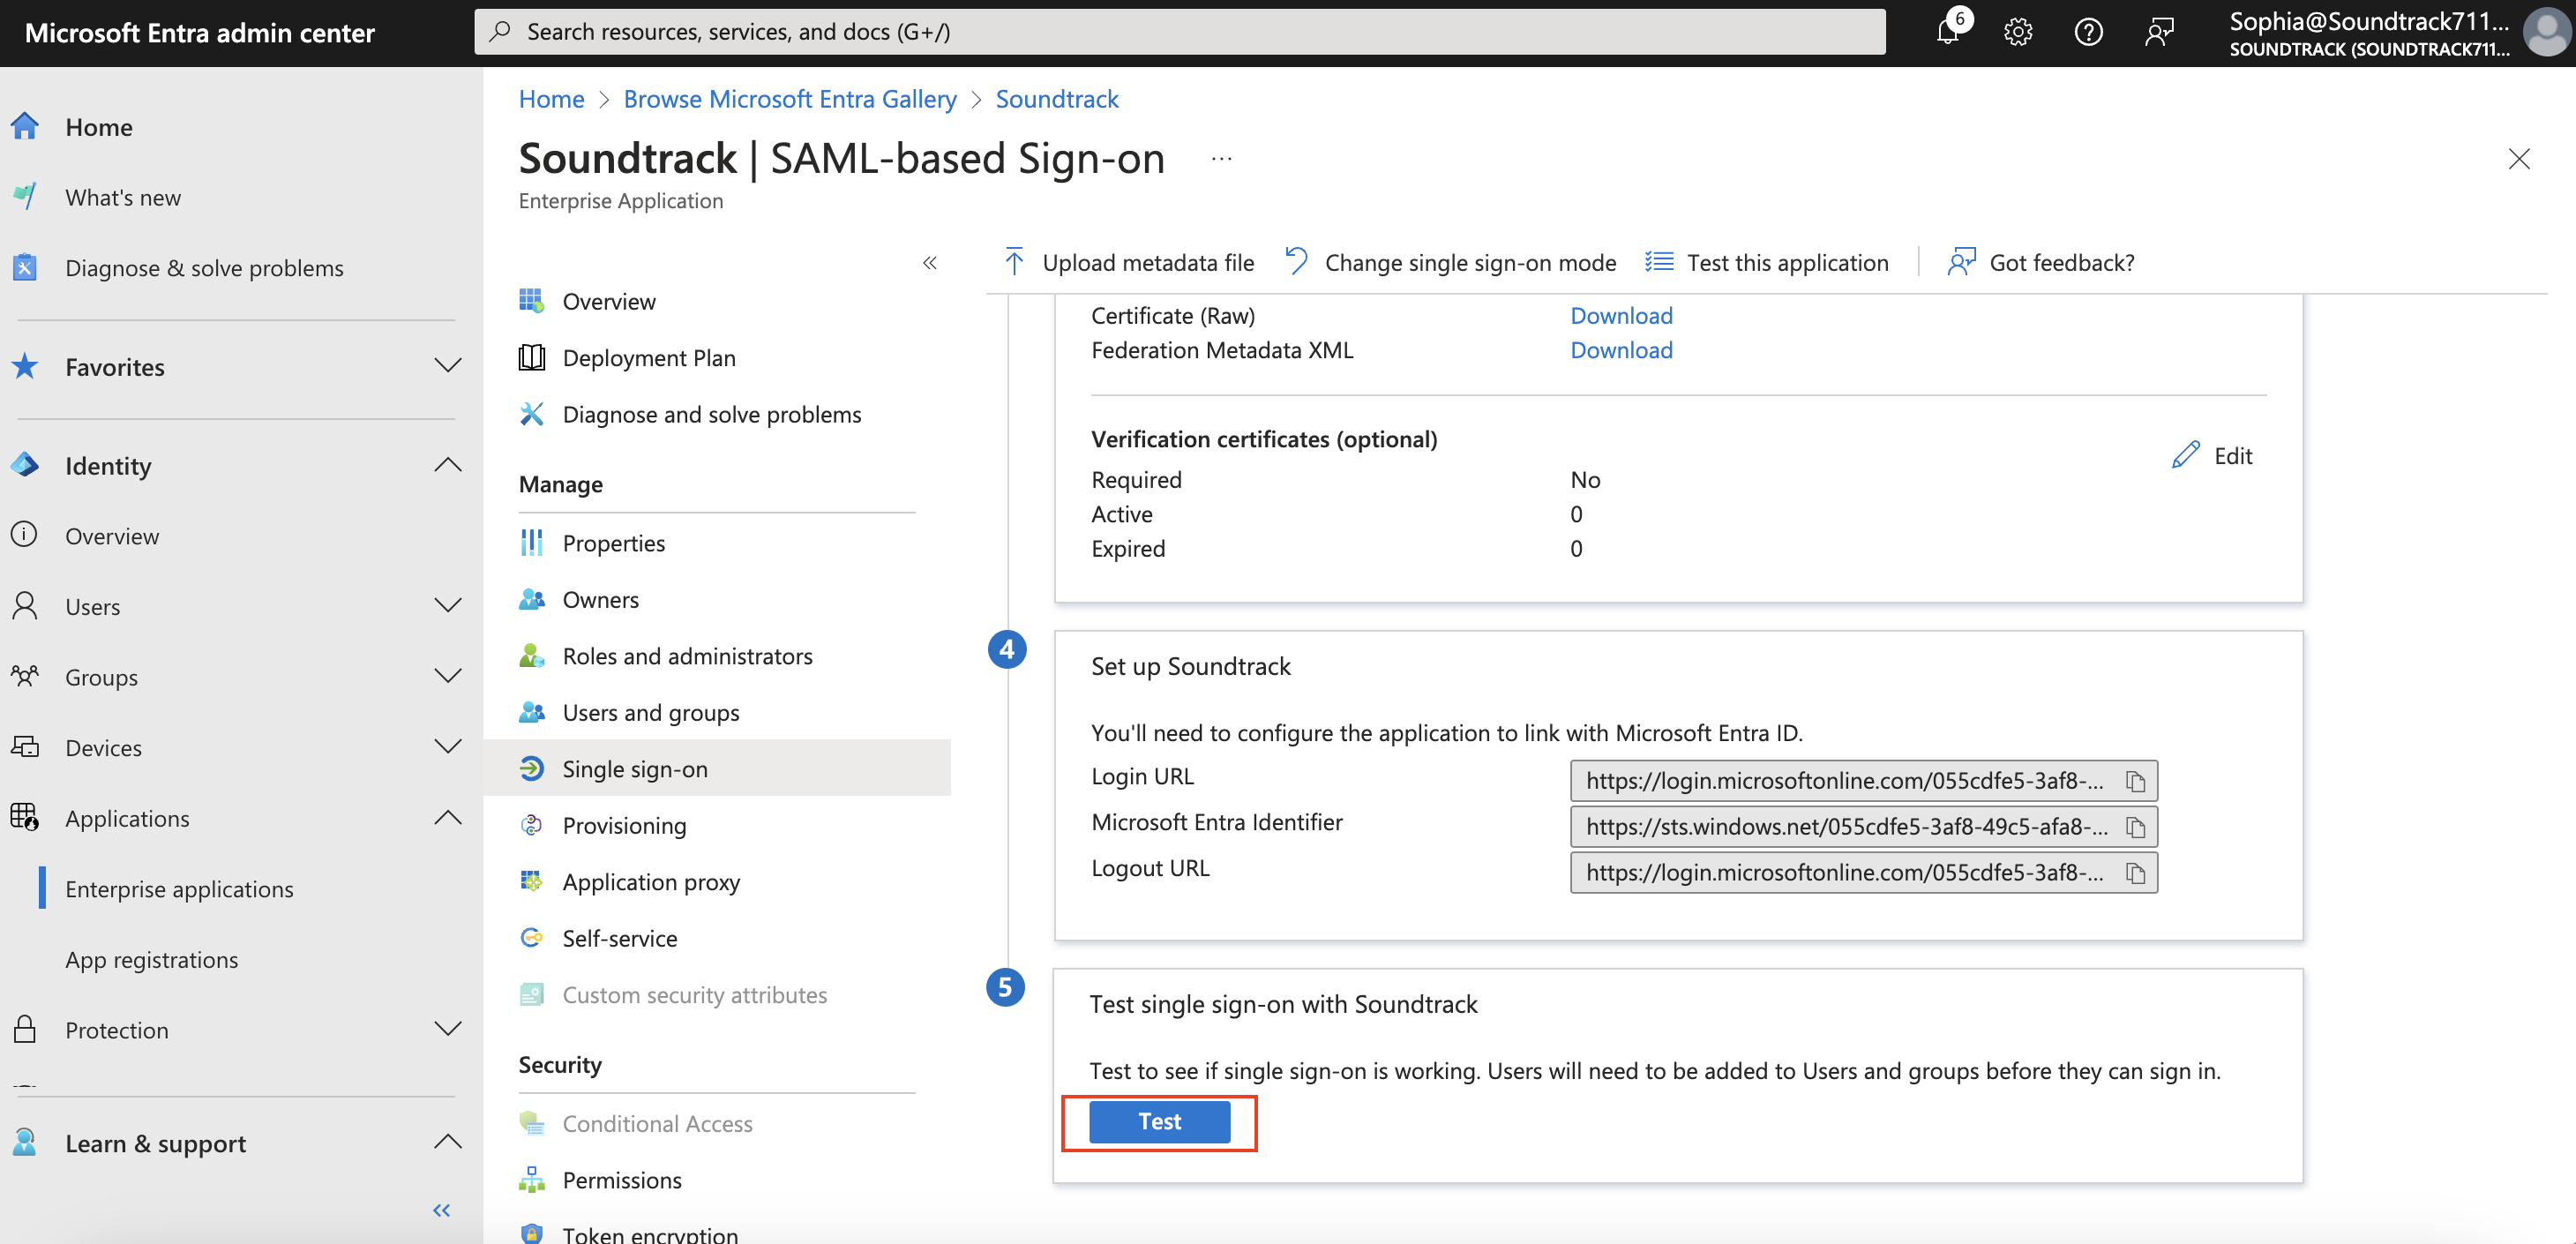The height and width of the screenshot is (1244, 2576).
Task: Open Custom security attributes item
Action: [694, 995]
